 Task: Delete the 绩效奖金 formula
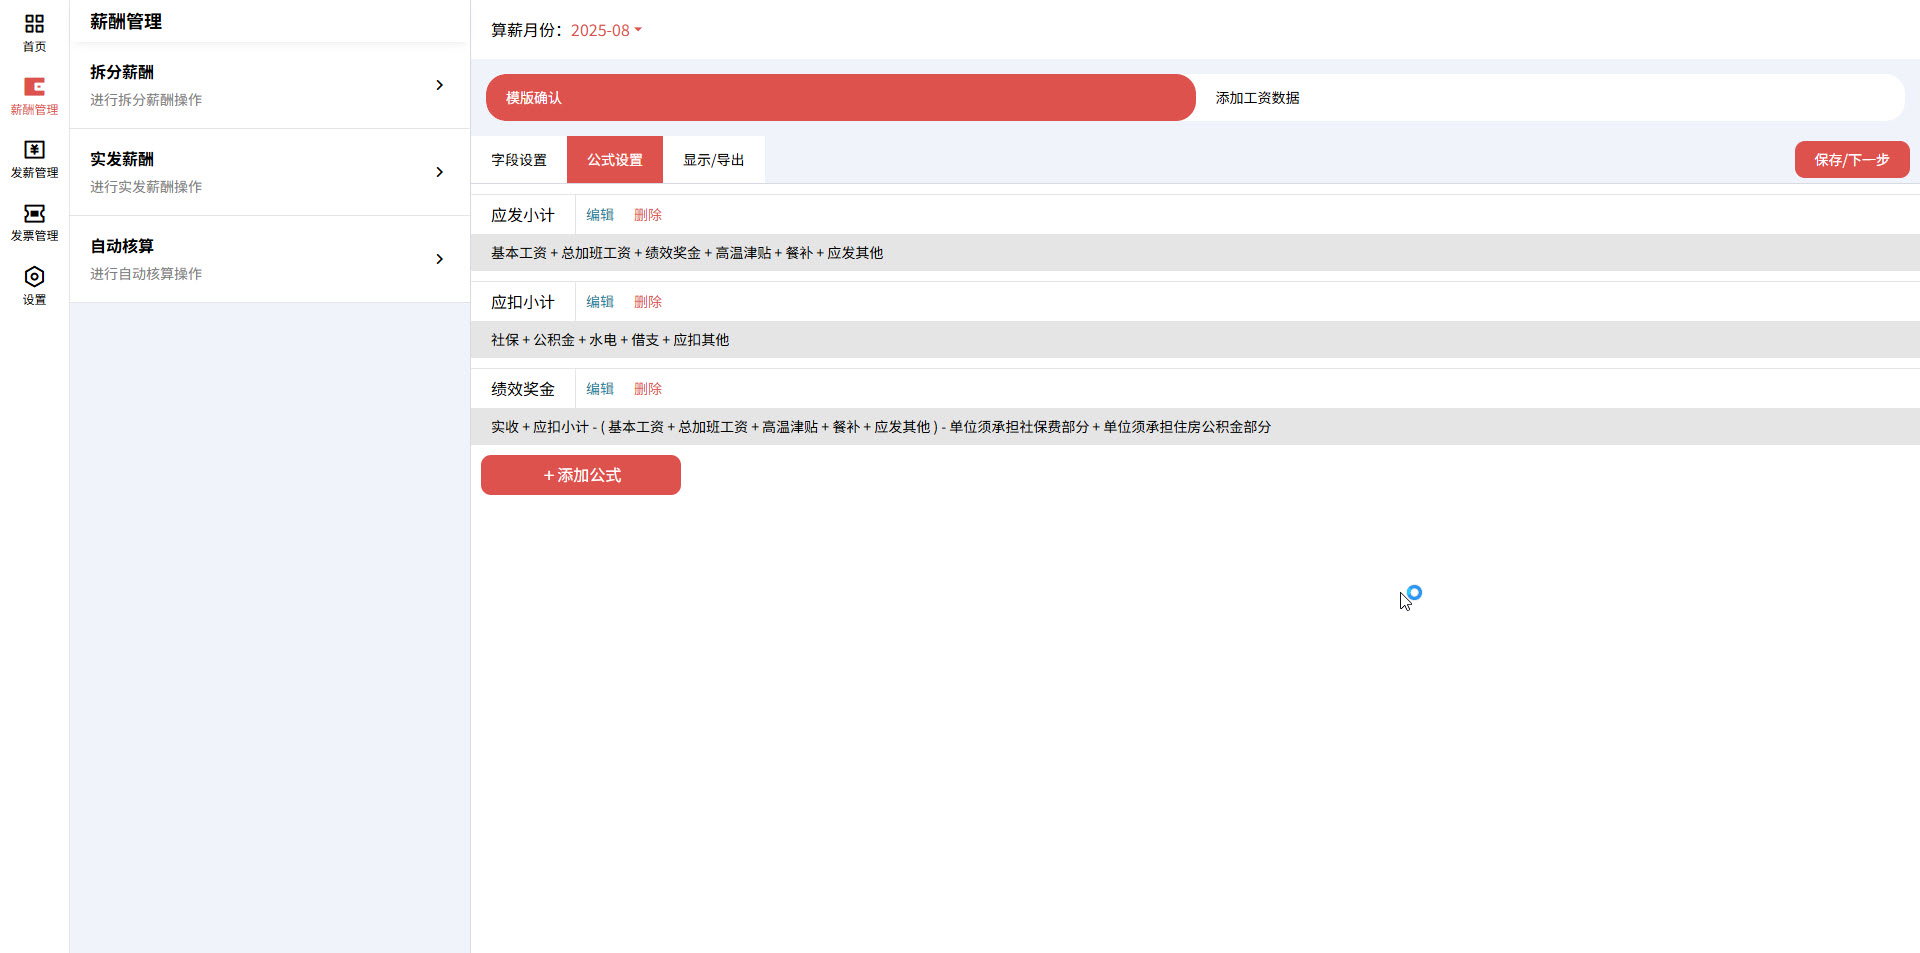click(x=648, y=389)
